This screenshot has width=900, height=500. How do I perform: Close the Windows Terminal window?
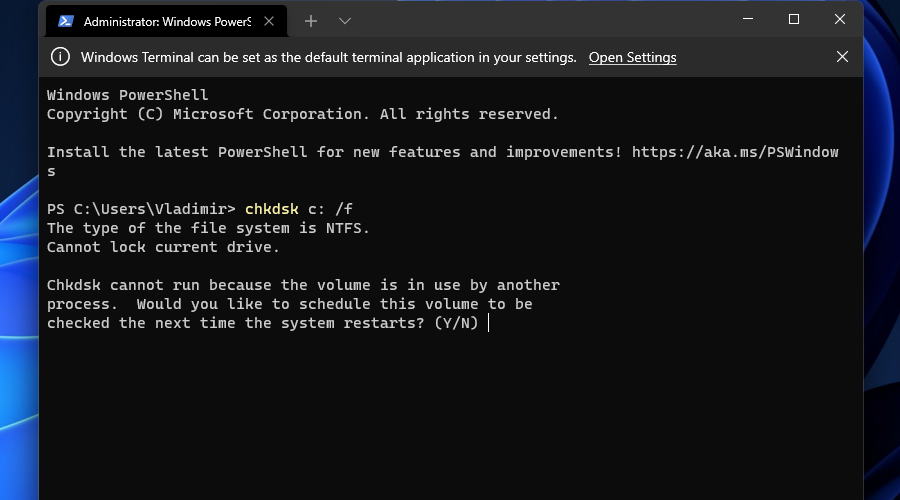pyautogui.click(x=840, y=19)
